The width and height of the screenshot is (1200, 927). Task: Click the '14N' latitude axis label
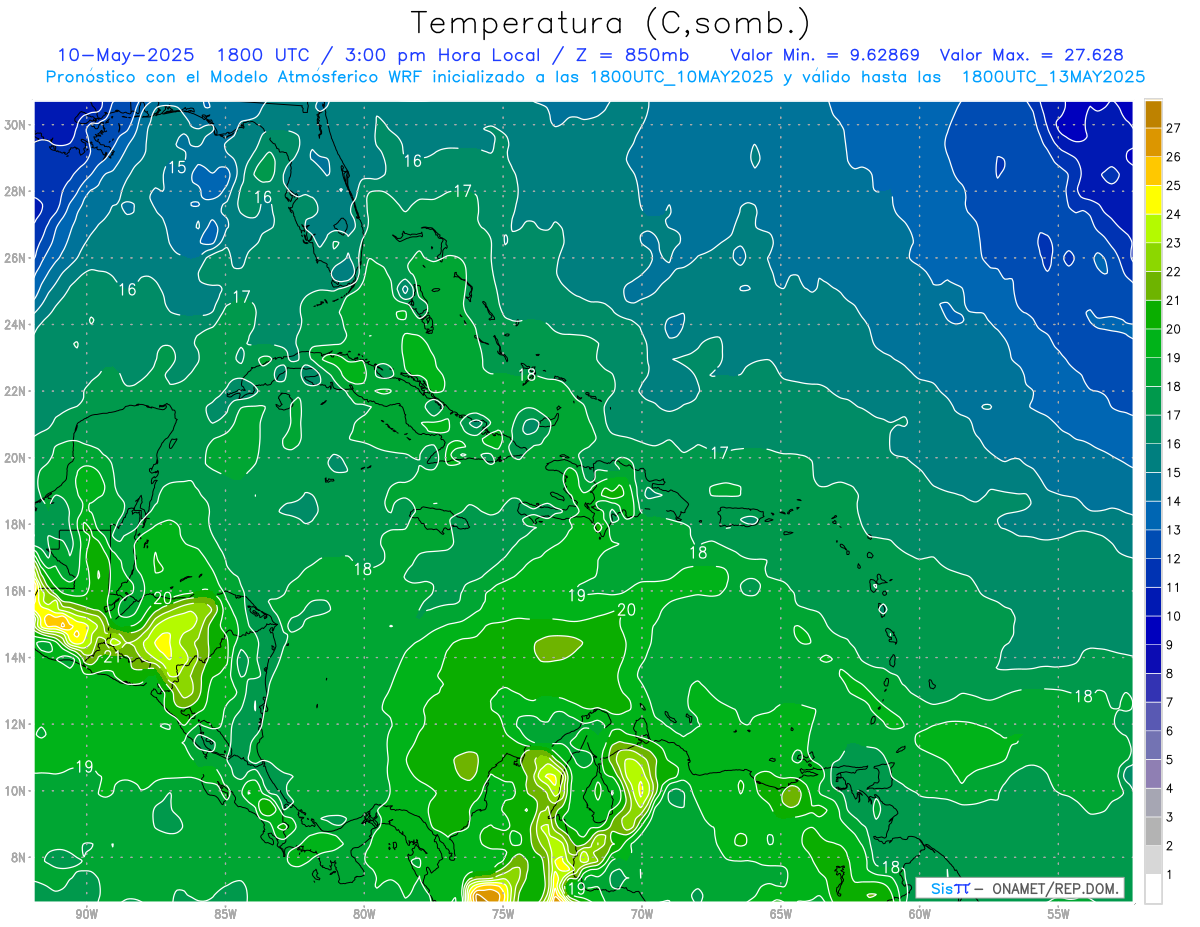(14, 657)
